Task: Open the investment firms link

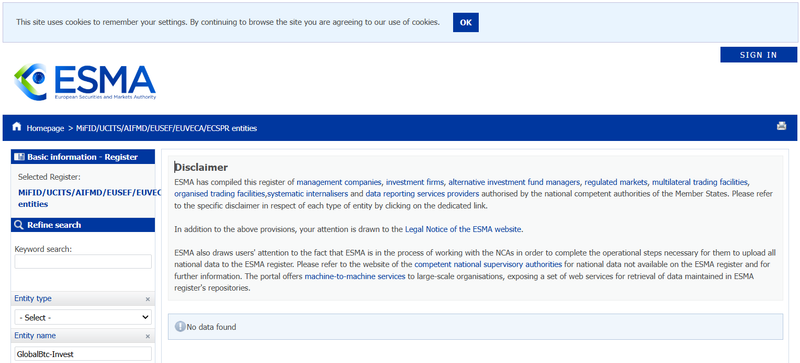Action: click(x=415, y=182)
